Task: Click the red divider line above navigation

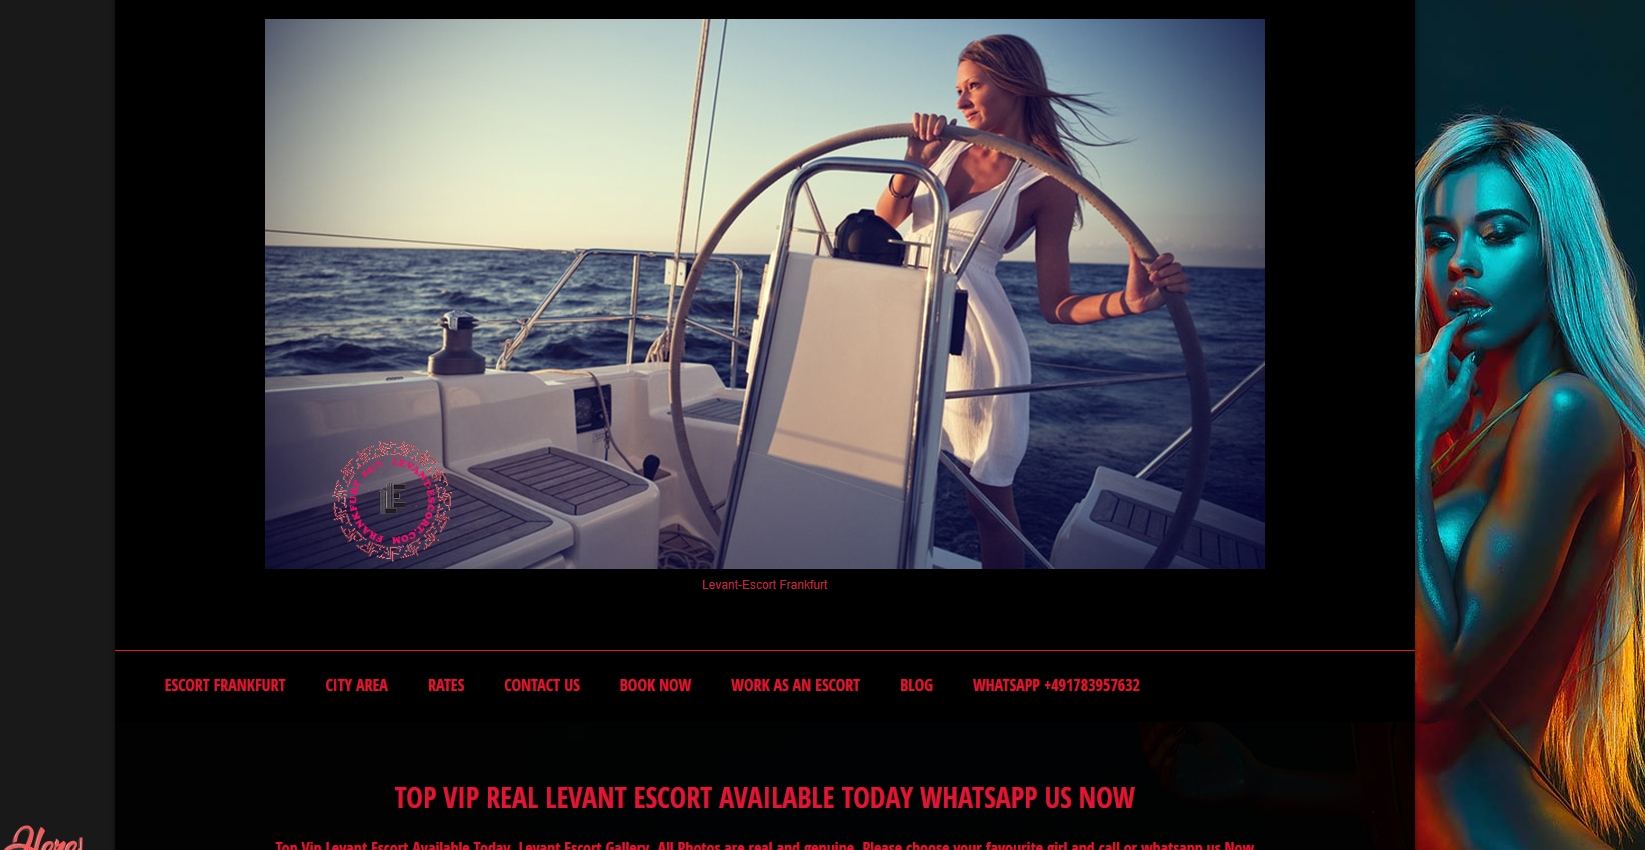Action: click(764, 651)
